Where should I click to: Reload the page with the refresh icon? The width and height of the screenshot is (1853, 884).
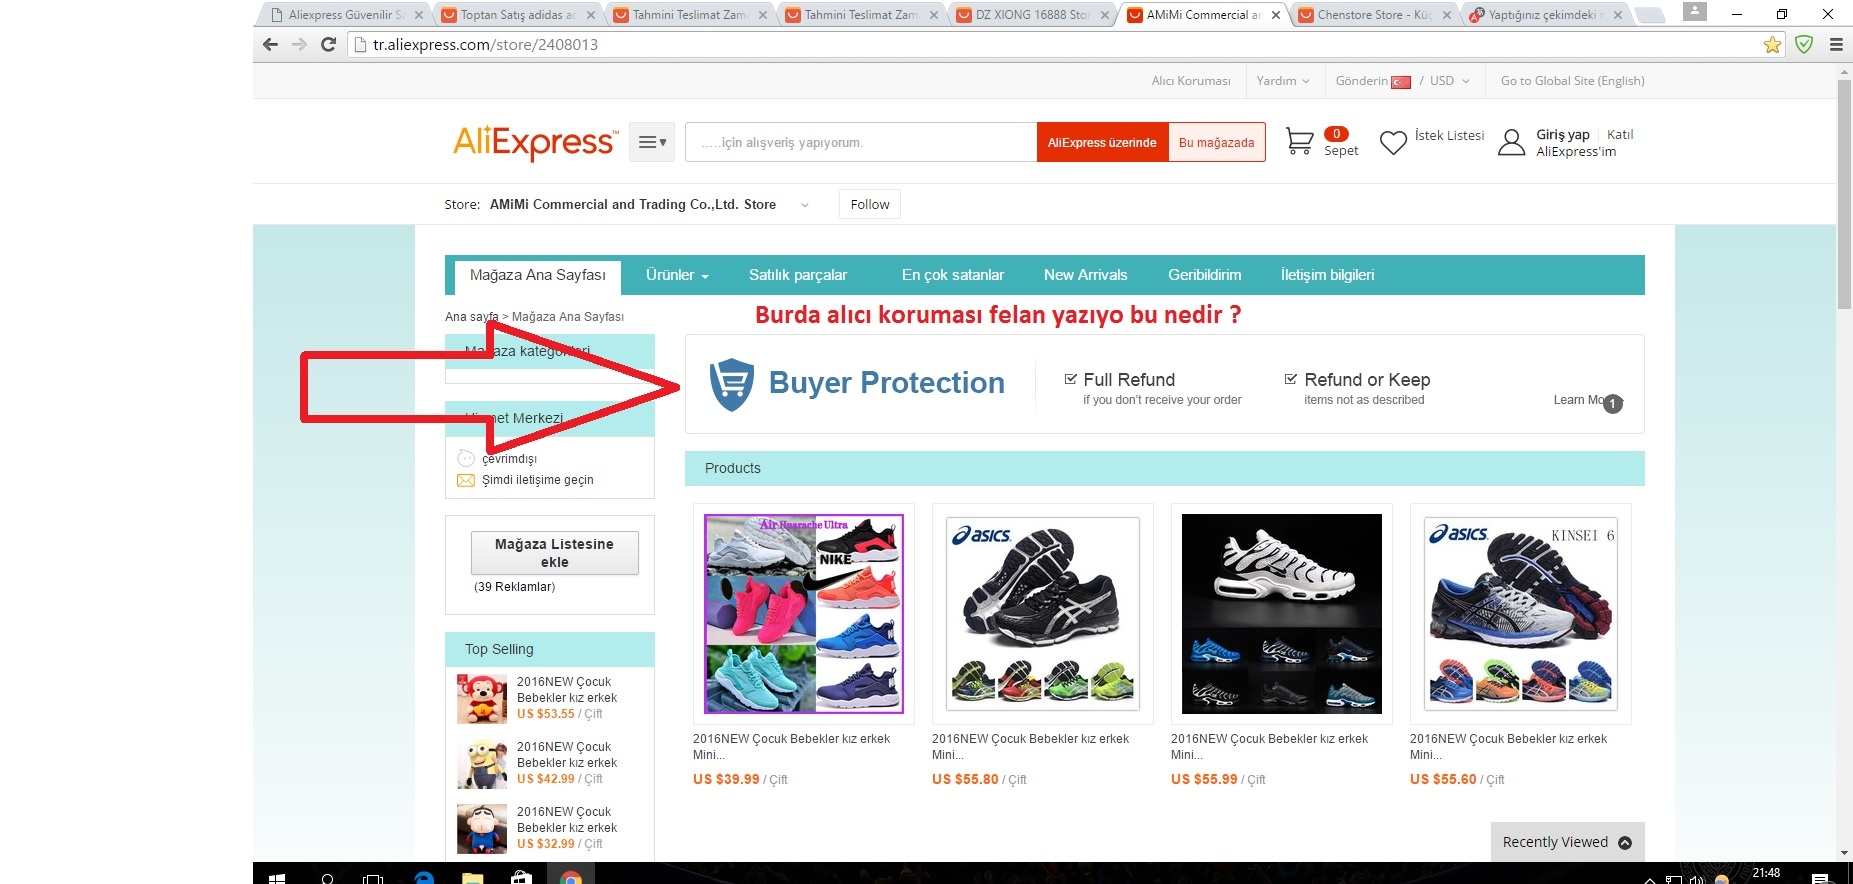pyautogui.click(x=328, y=44)
